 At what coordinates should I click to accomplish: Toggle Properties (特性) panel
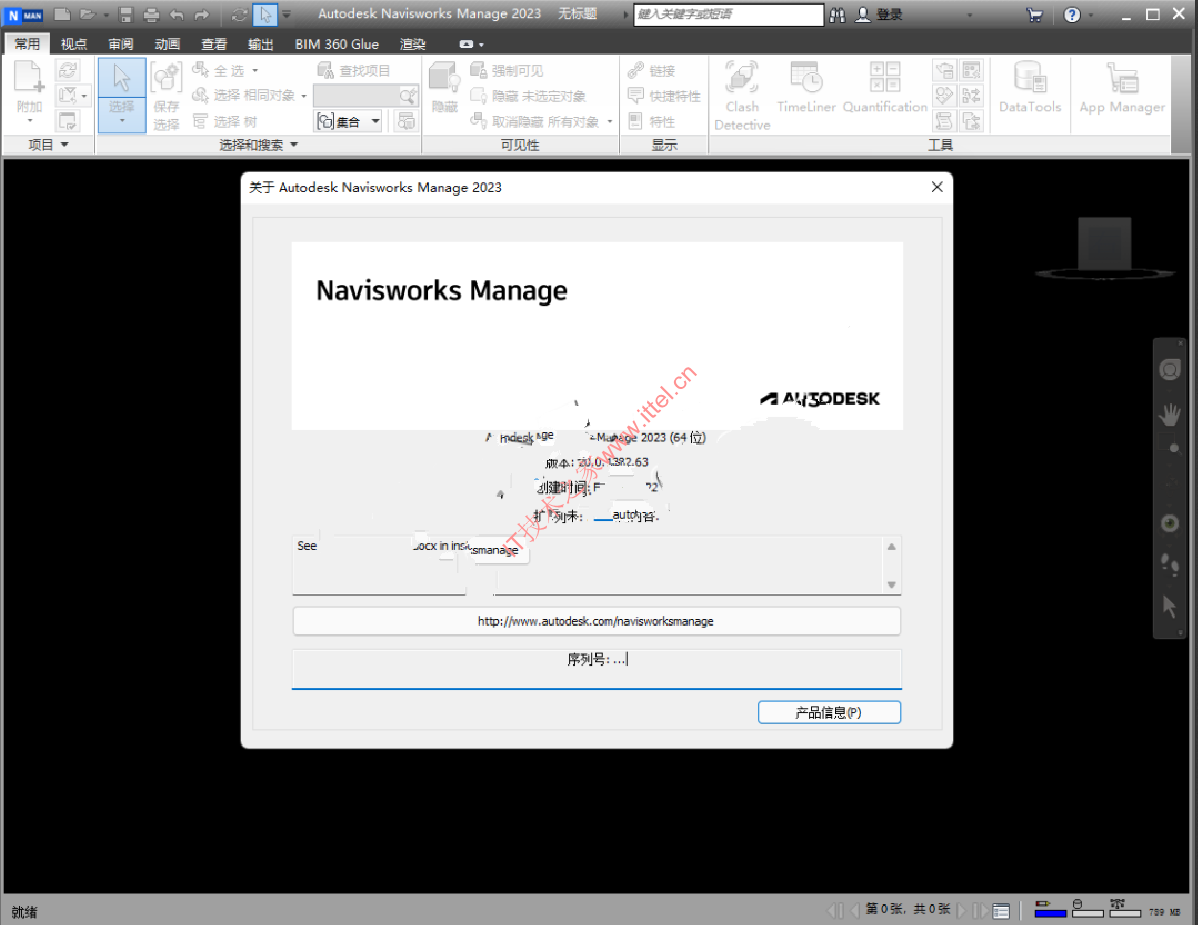[x=652, y=121]
